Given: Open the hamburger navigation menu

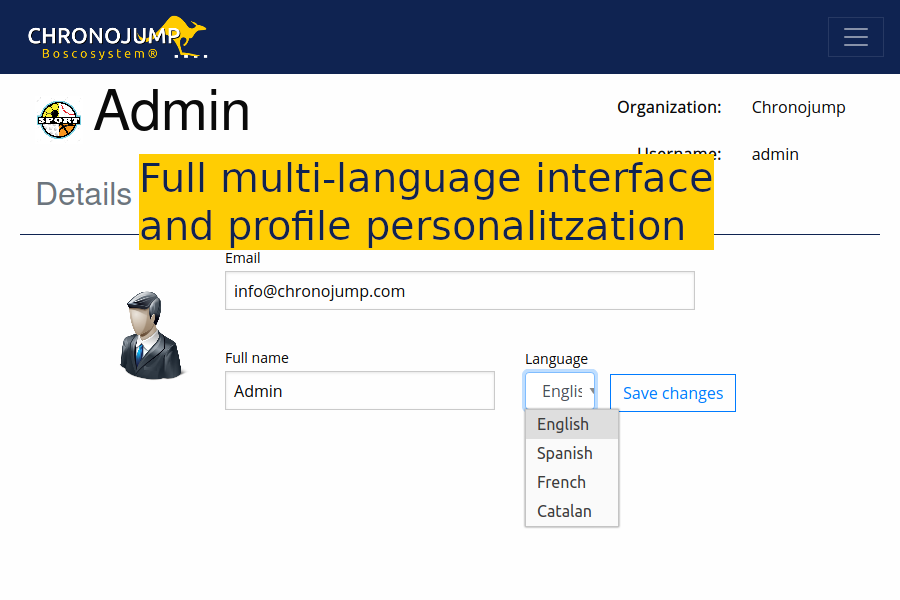Looking at the screenshot, I should [x=855, y=37].
